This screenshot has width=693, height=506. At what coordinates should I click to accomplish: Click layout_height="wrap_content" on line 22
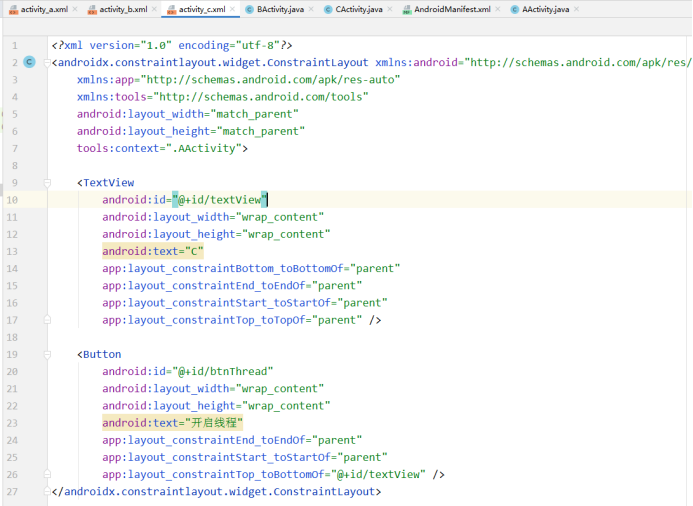(x=216, y=406)
